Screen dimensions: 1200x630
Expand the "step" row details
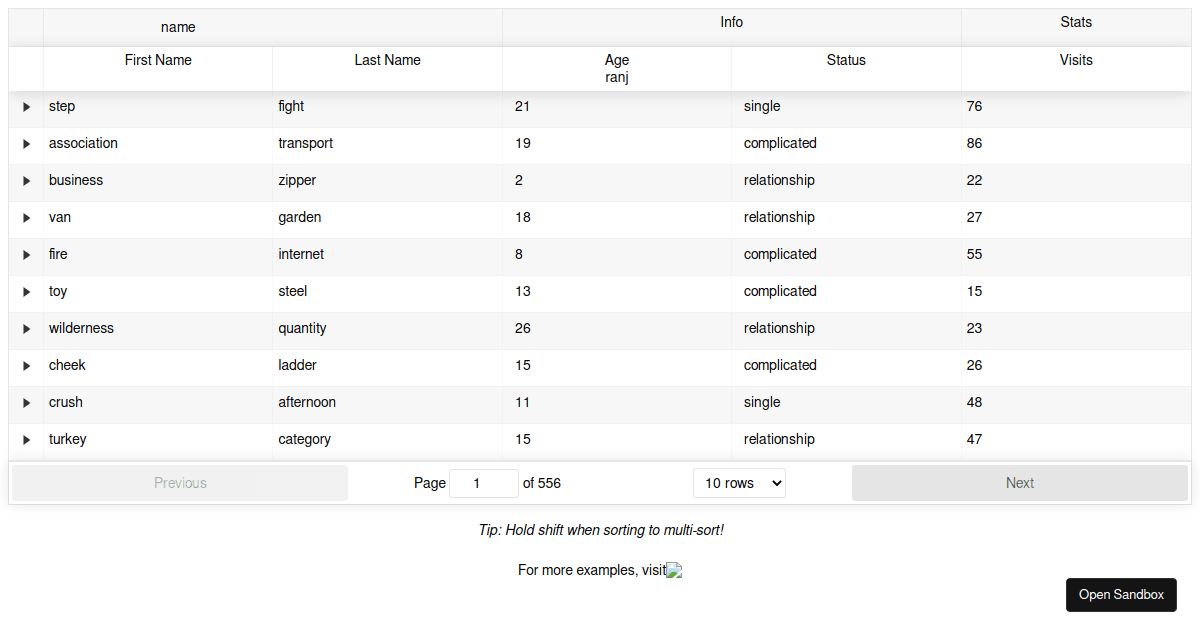[26, 106]
